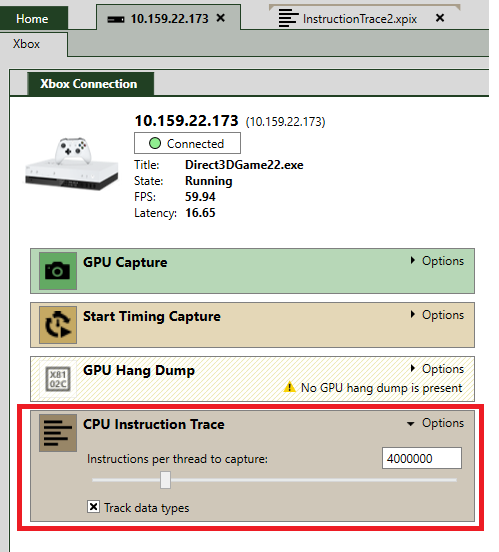Click the instructions per thread slider handle
Viewport: 499px width, 552px height.
pyautogui.click(x=166, y=480)
